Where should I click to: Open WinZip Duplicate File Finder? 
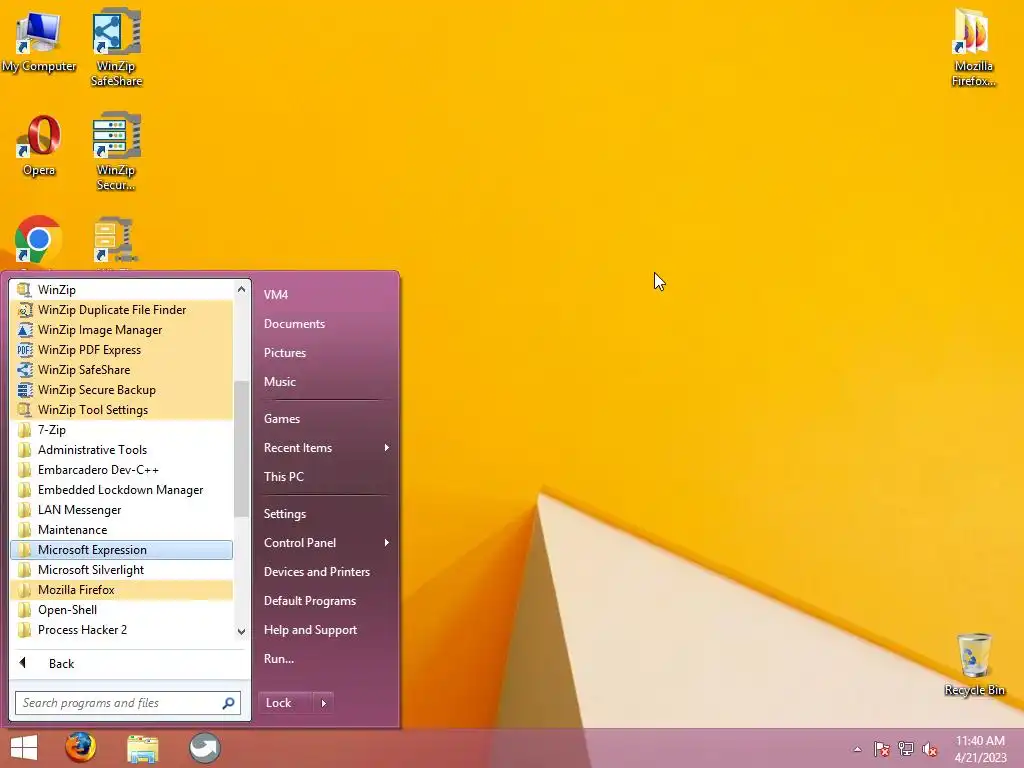pos(121,310)
